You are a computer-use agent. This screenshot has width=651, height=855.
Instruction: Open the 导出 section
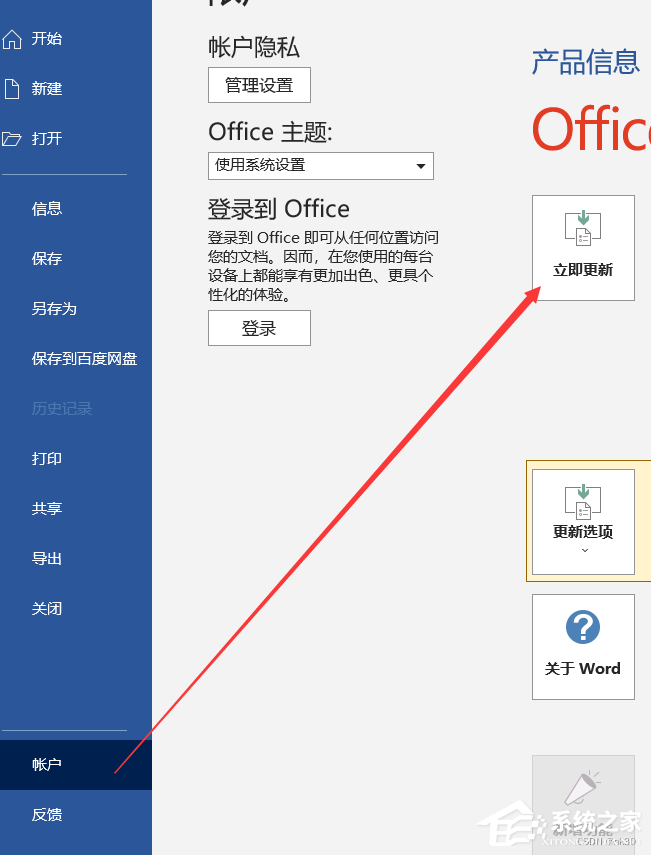click(x=76, y=559)
